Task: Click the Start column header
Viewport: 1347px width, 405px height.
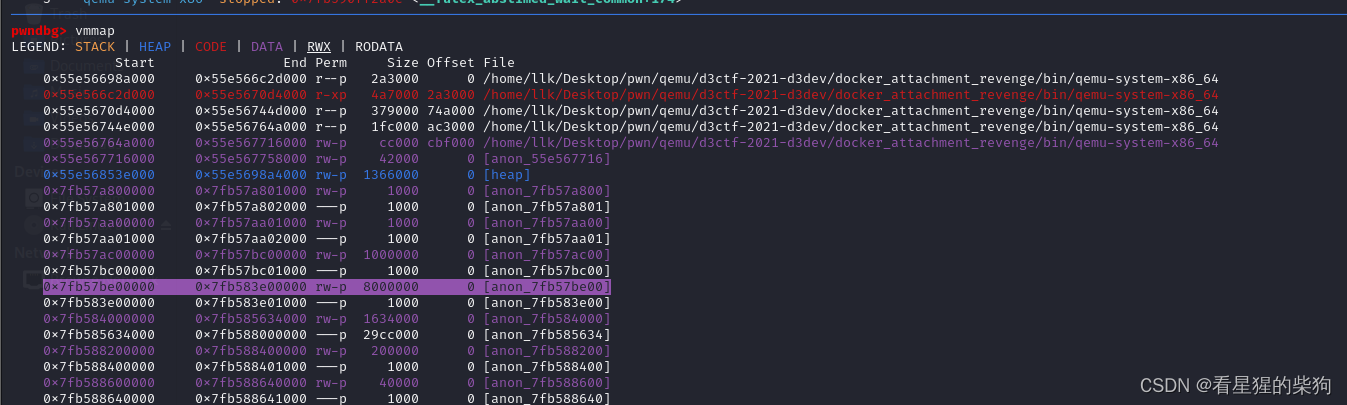Action: coord(135,63)
